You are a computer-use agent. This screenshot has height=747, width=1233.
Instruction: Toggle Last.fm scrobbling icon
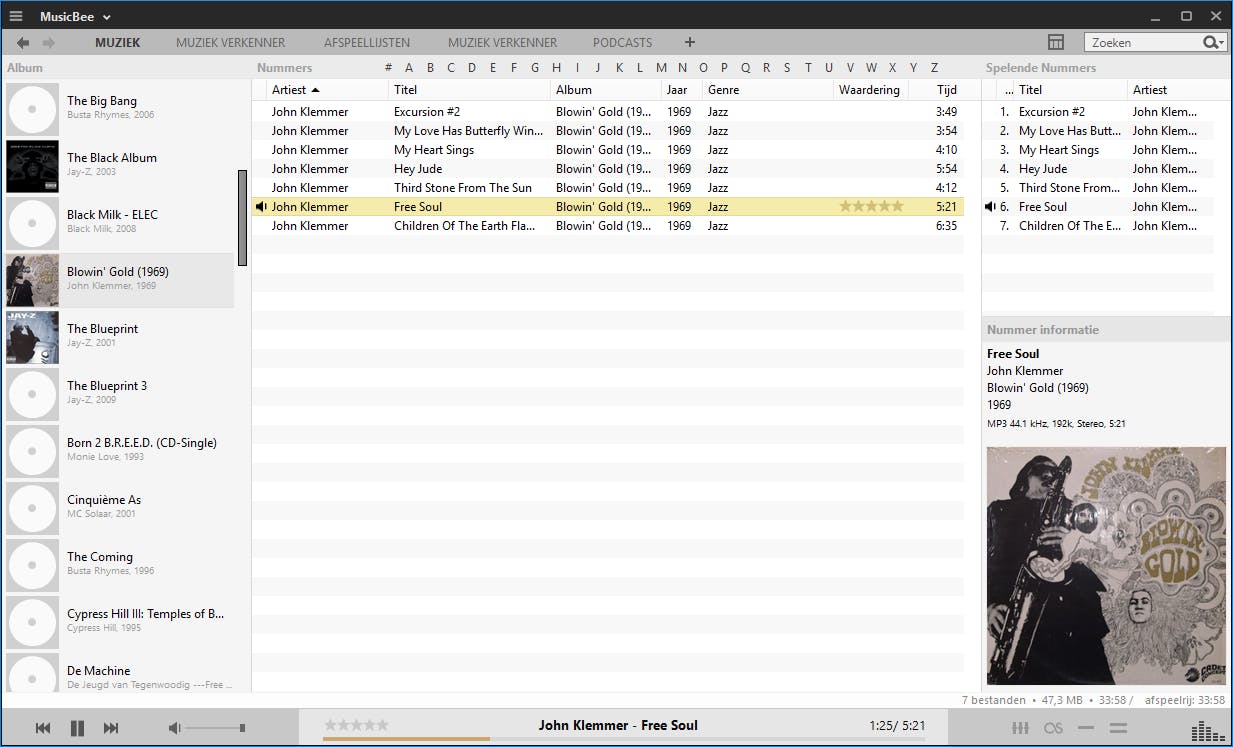[x=1053, y=728]
